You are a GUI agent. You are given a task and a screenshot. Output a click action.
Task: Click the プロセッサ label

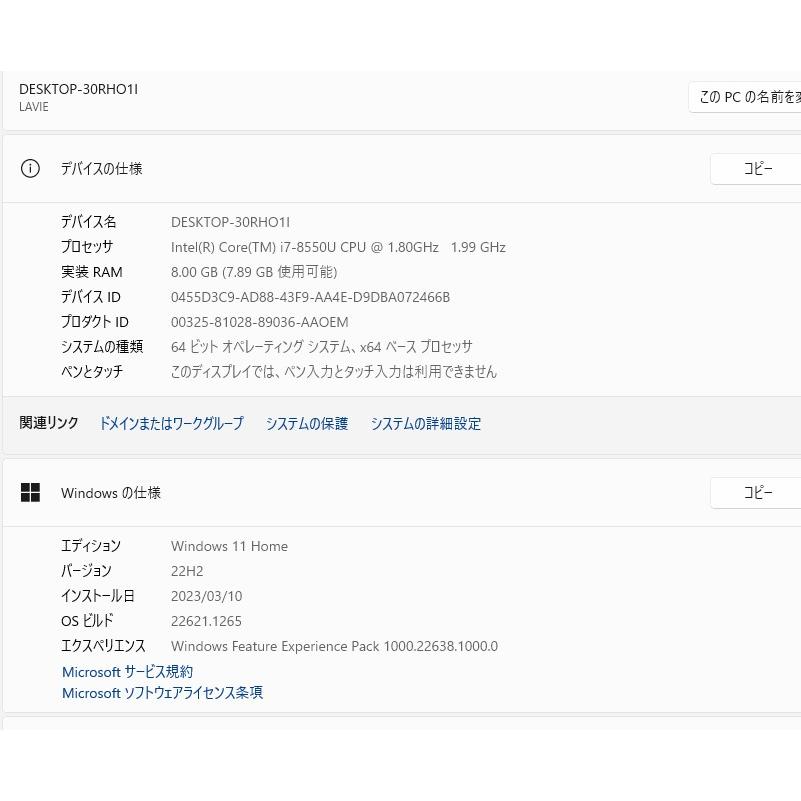87,247
